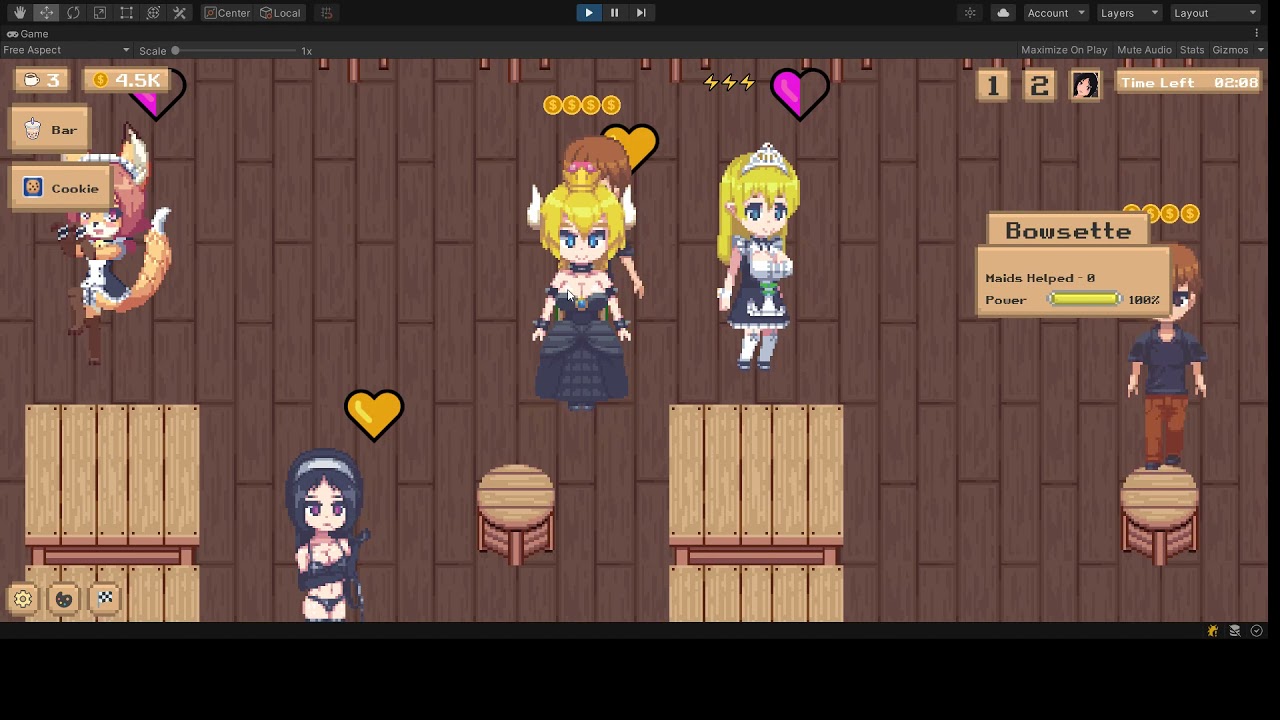This screenshot has height=720, width=1280.
Task: Toggle pivot mode Center button
Action: [227, 13]
